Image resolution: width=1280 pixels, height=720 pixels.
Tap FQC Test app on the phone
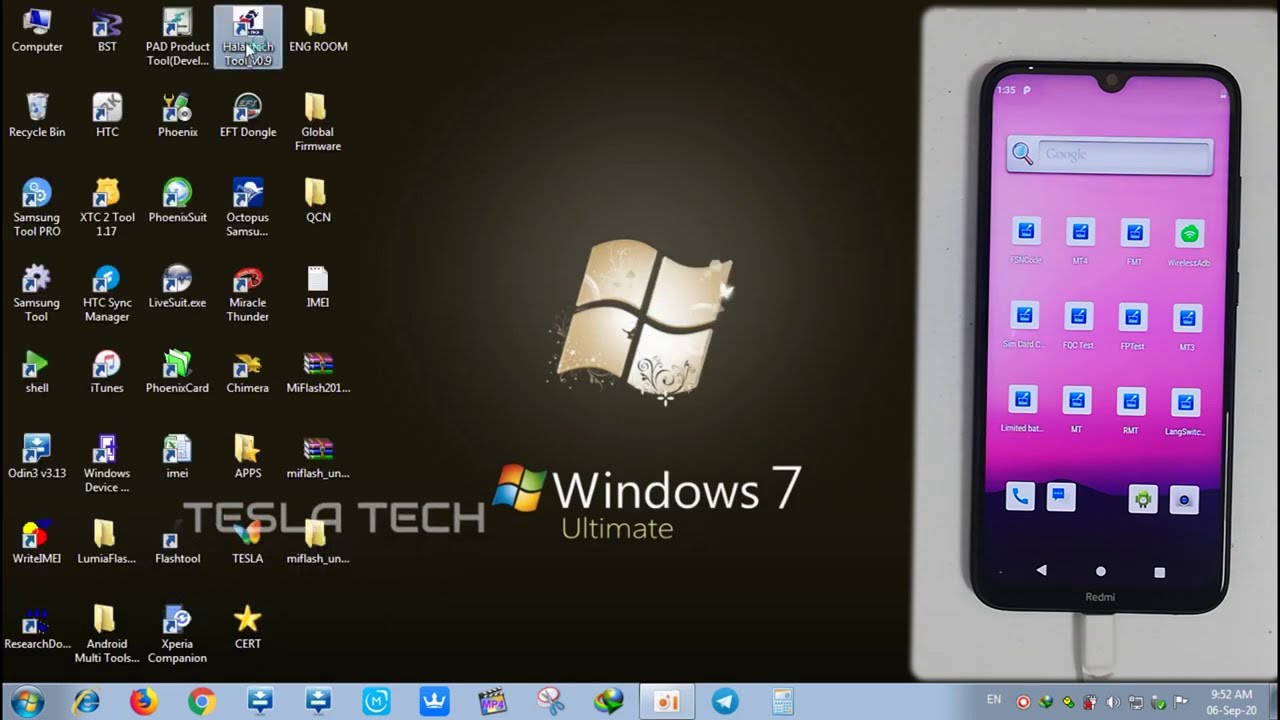(x=1078, y=326)
